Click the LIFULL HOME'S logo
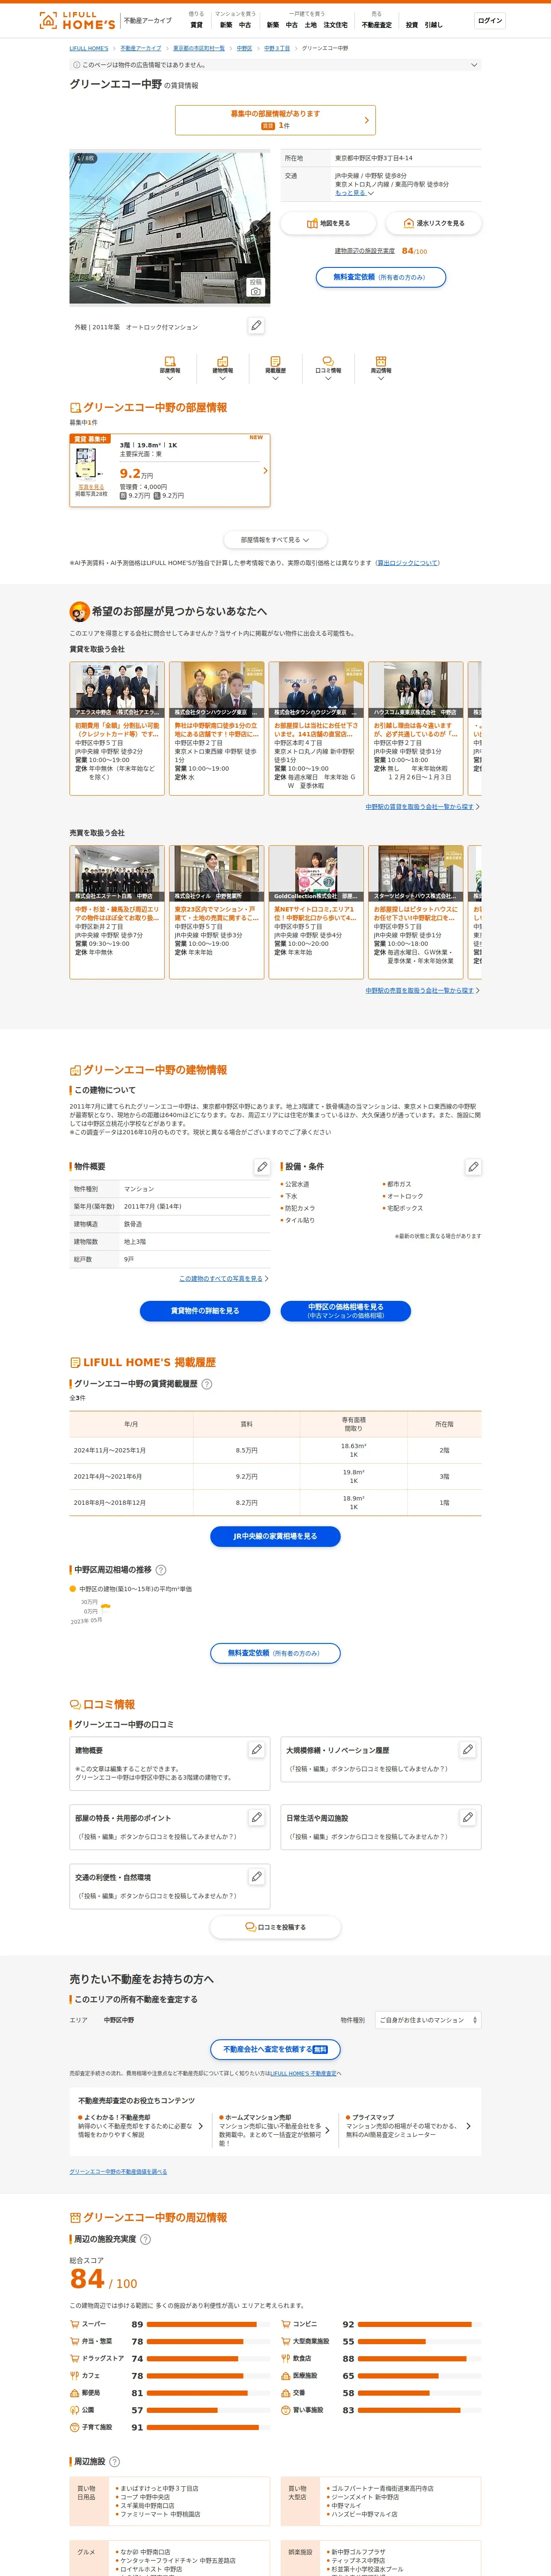551x2576 pixels. tap(77, 20)
